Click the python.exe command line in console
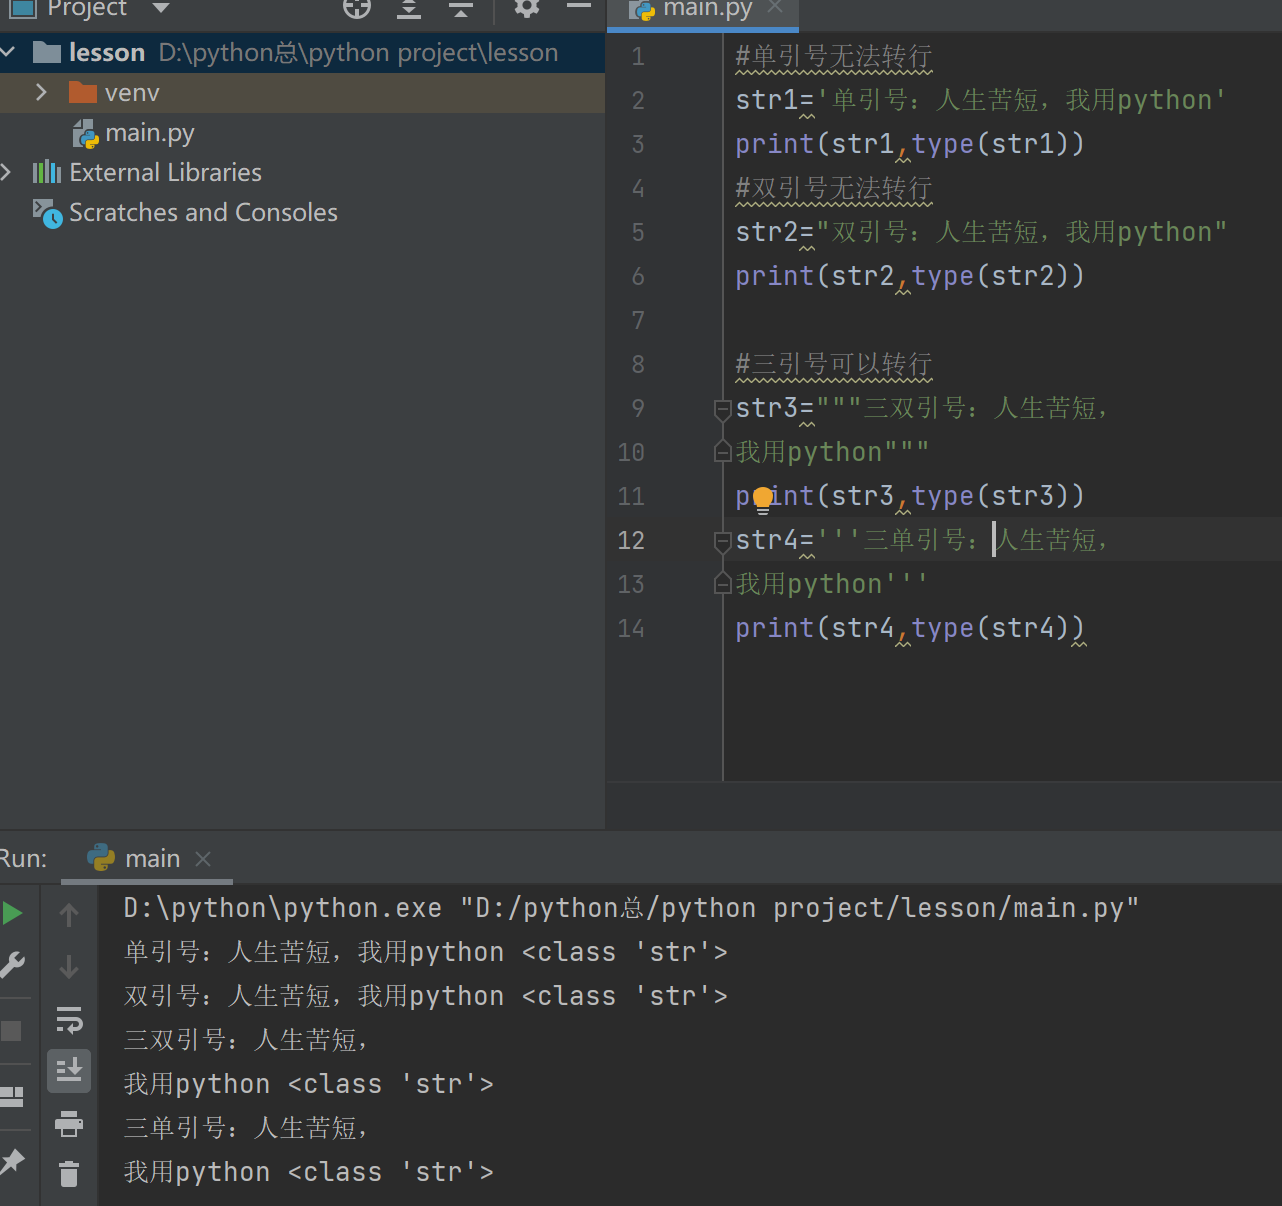The width and height of the screenshot is (1282, 1206). point(631,908)
